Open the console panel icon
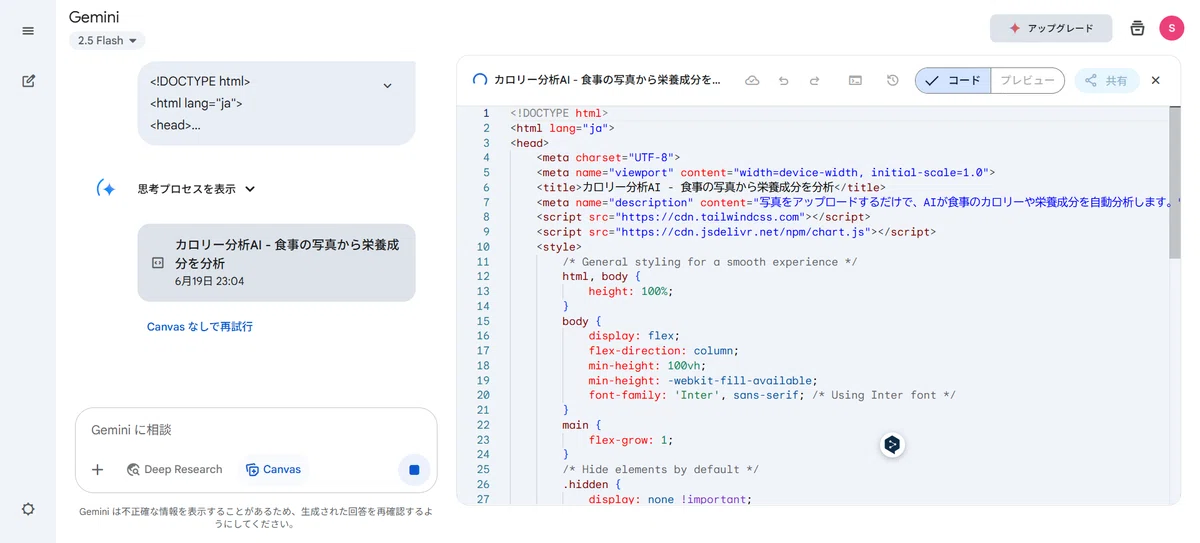Viewport: 1200px width, 543px height. [855, 81]
